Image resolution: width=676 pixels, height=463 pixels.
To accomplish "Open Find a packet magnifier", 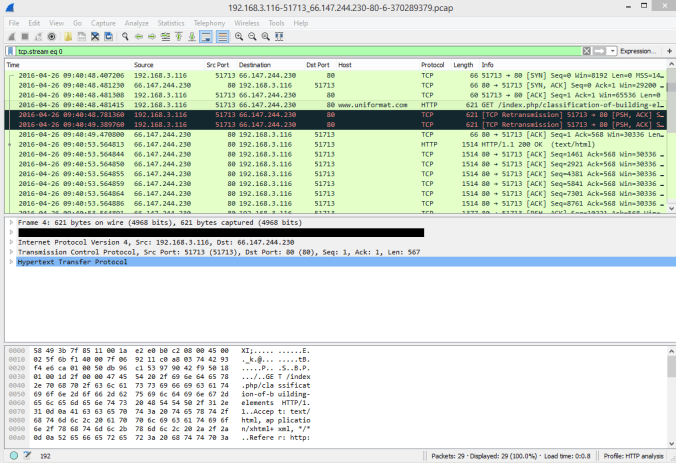I will 125,37.
